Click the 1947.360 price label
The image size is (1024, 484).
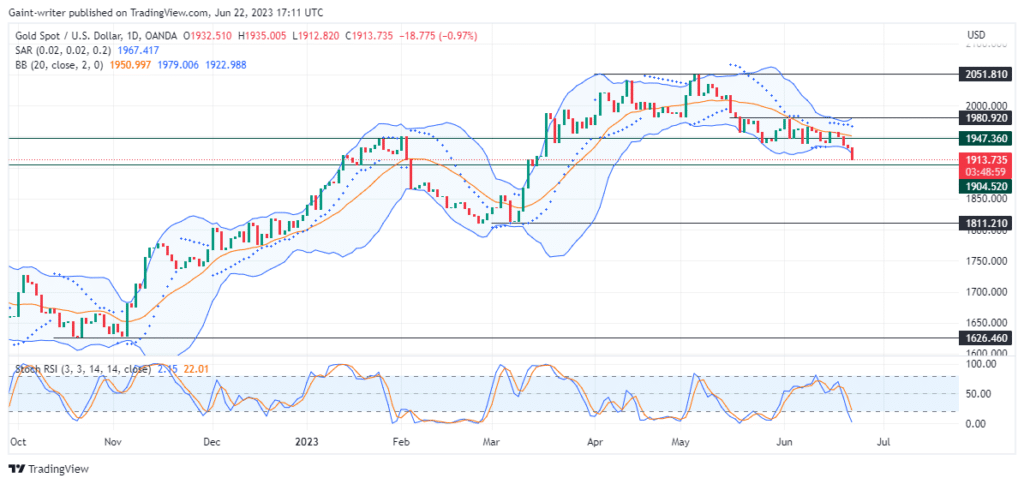click(985, 138)
